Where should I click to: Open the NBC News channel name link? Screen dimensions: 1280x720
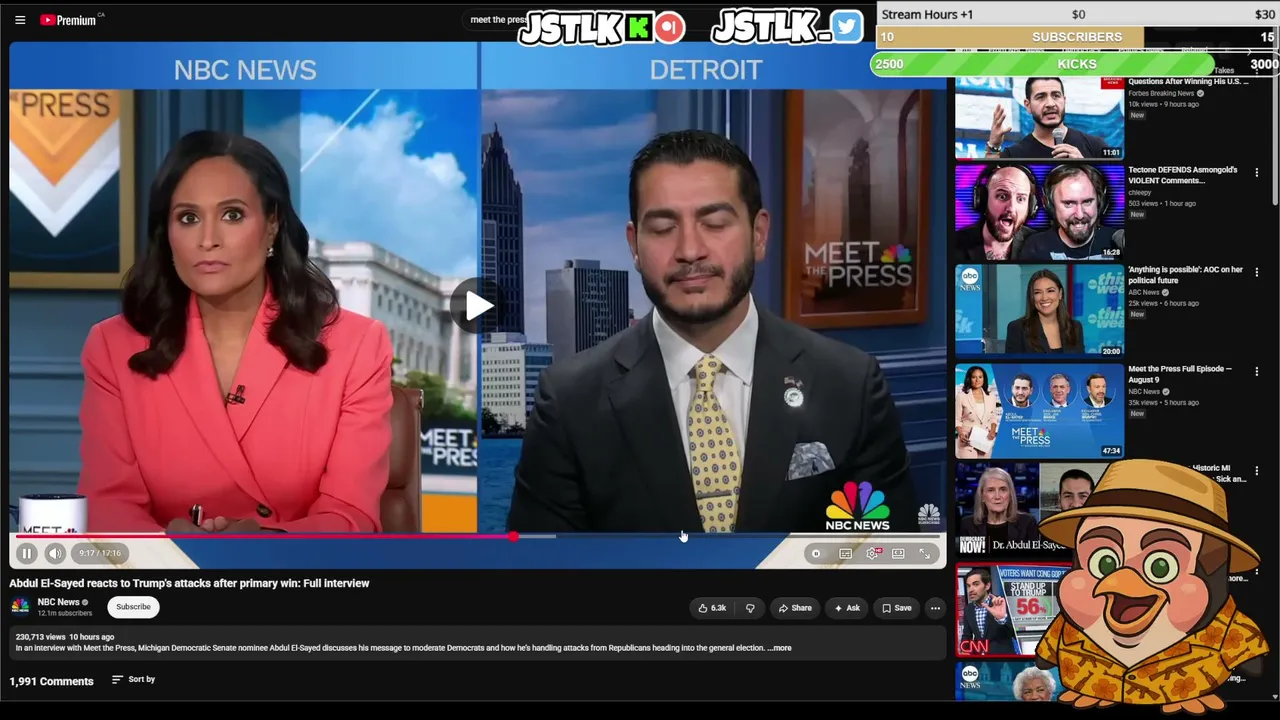(x=58, y=602)
